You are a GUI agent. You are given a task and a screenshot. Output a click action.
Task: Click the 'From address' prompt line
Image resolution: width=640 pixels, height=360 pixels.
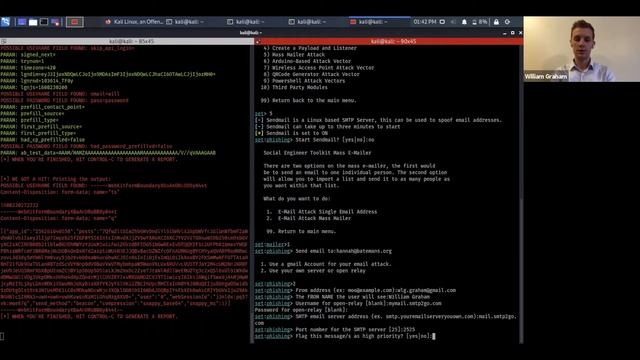(x=355, y=290)
